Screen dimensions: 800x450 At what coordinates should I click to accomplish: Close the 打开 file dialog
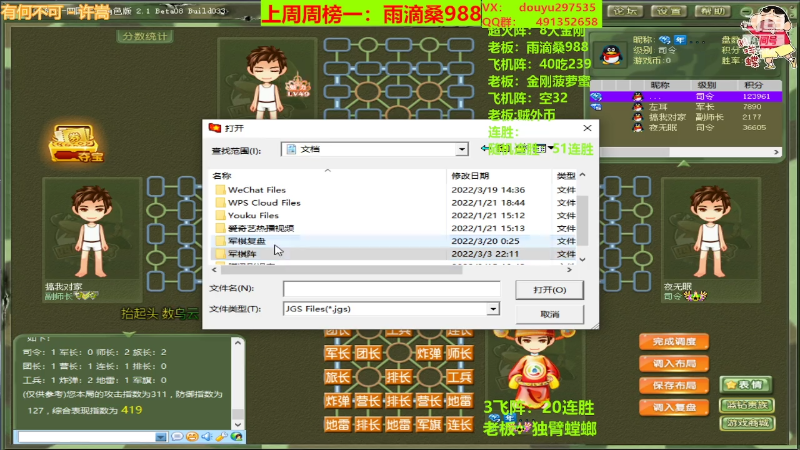587,128
